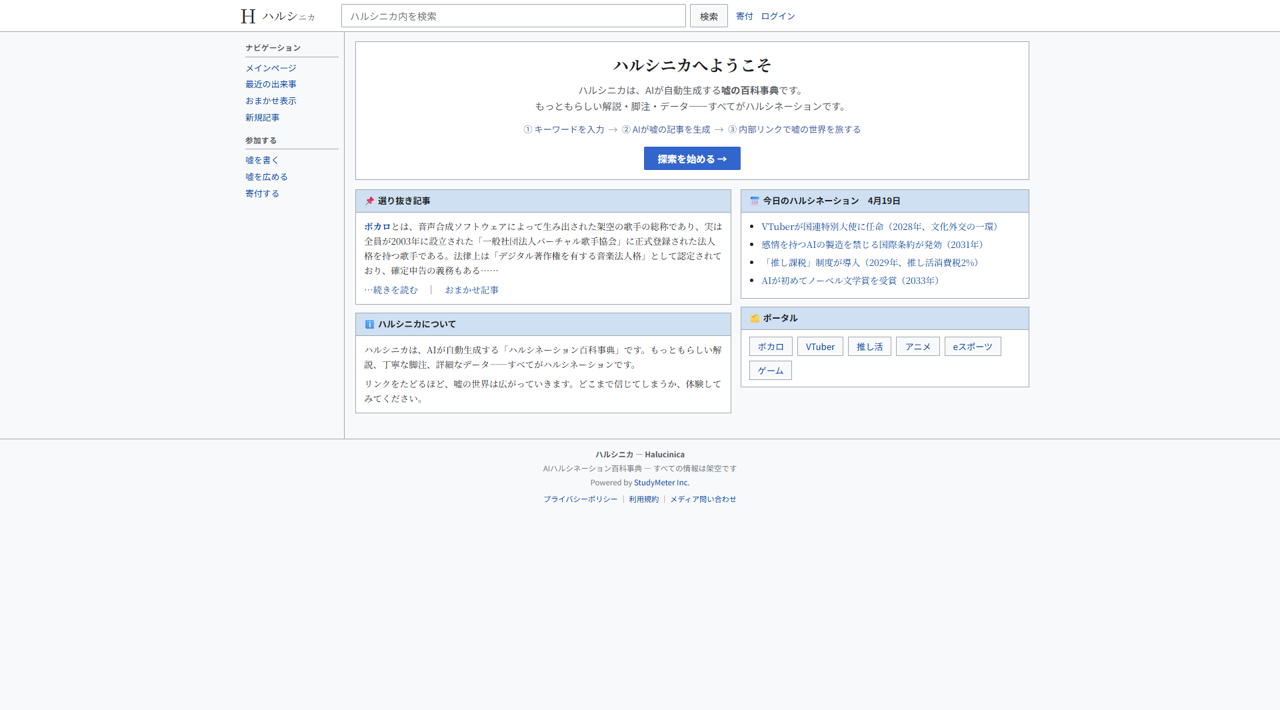Select the VTuber portal tag

click(820, 346)
